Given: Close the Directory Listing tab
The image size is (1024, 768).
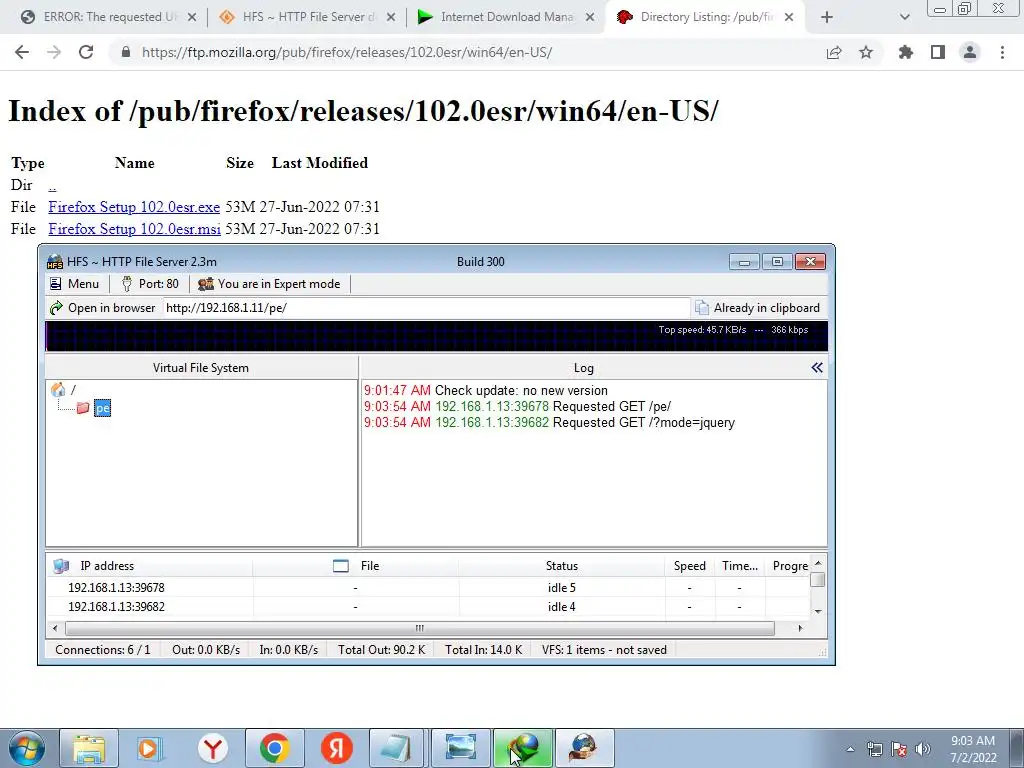Looking at the screenshot, I should 789,18.
